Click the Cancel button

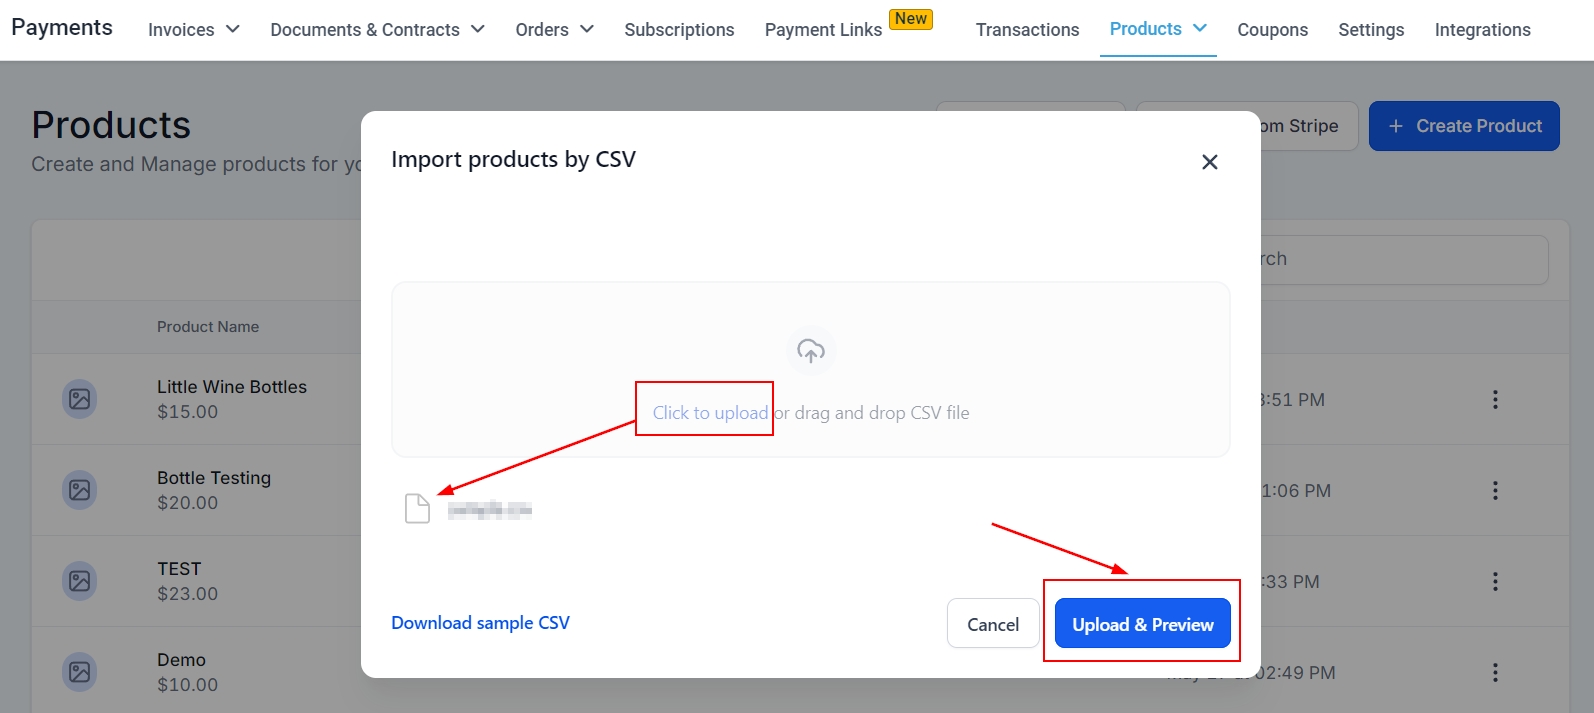(x=993, y=624)
